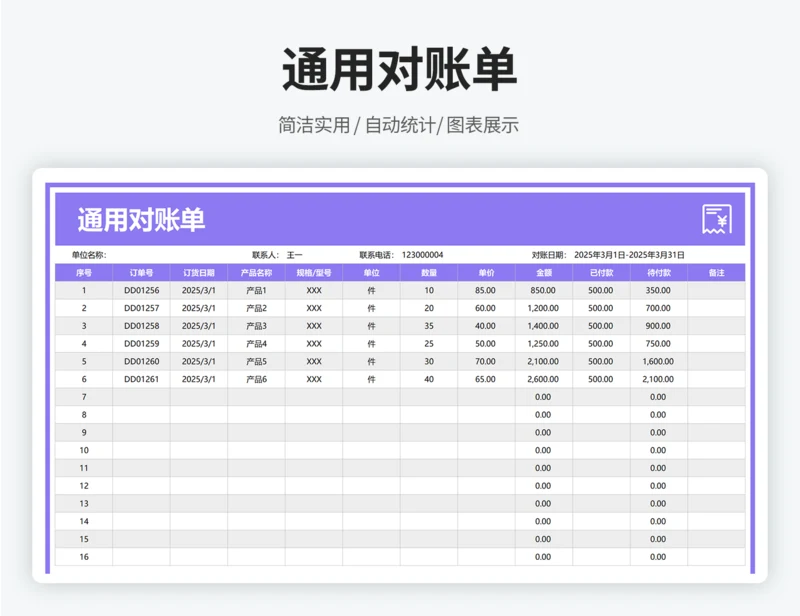Click order number DD01259
Screen dimensions: 800x616
point(141,343)
